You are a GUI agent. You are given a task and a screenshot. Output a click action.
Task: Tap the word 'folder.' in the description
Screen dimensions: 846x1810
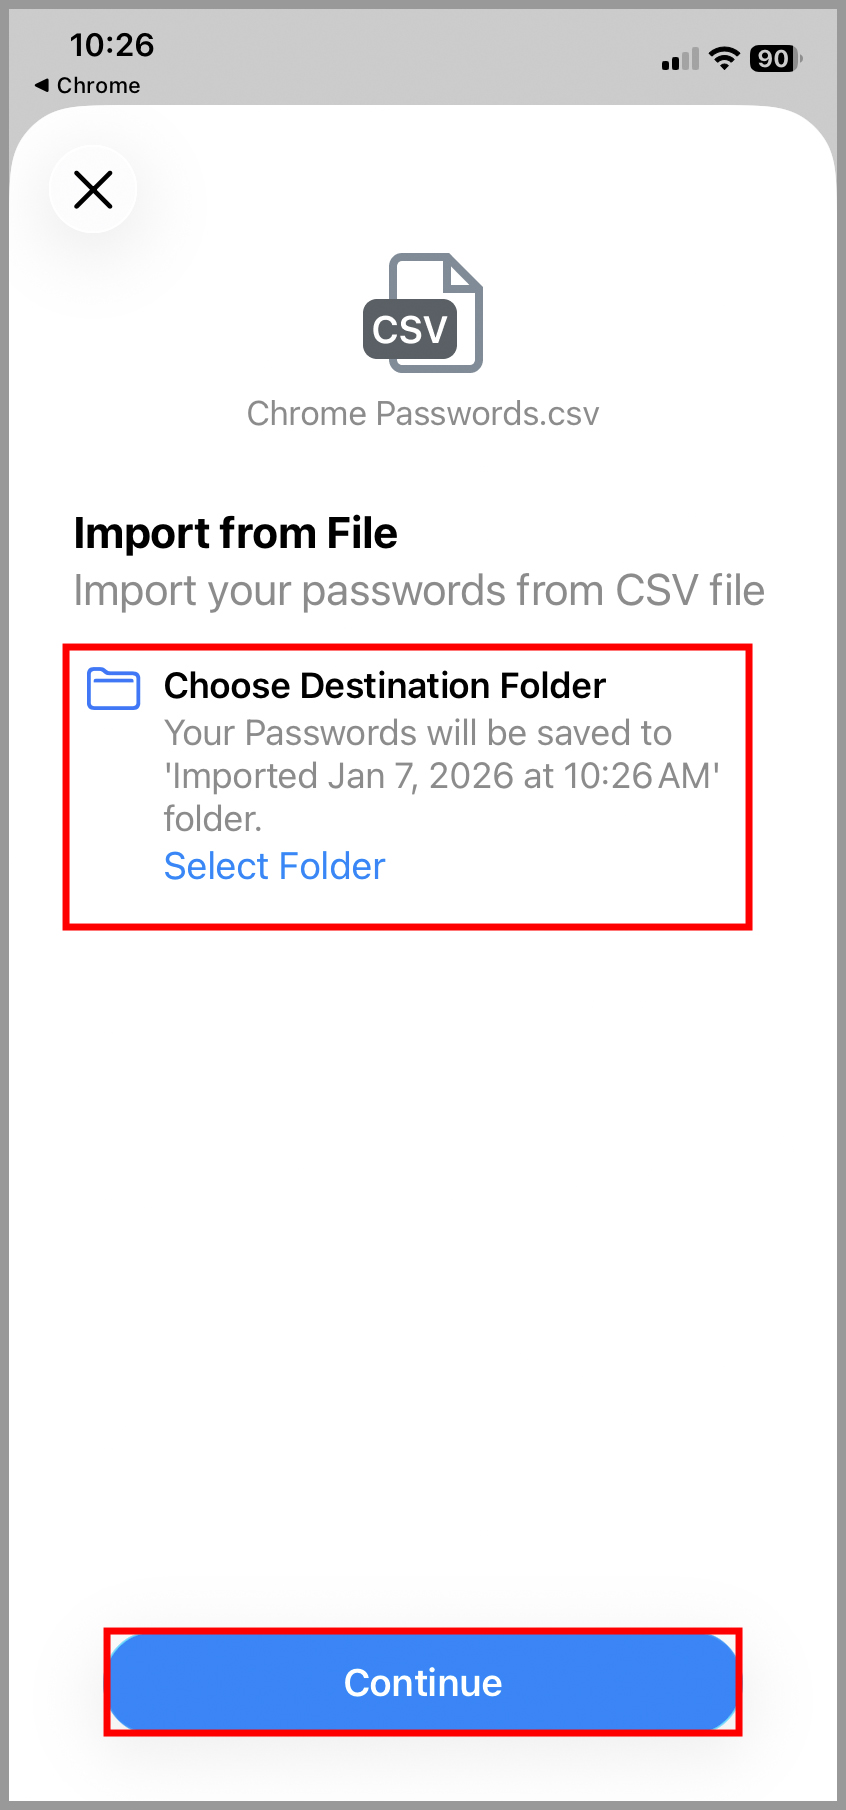tap(213, 819)
